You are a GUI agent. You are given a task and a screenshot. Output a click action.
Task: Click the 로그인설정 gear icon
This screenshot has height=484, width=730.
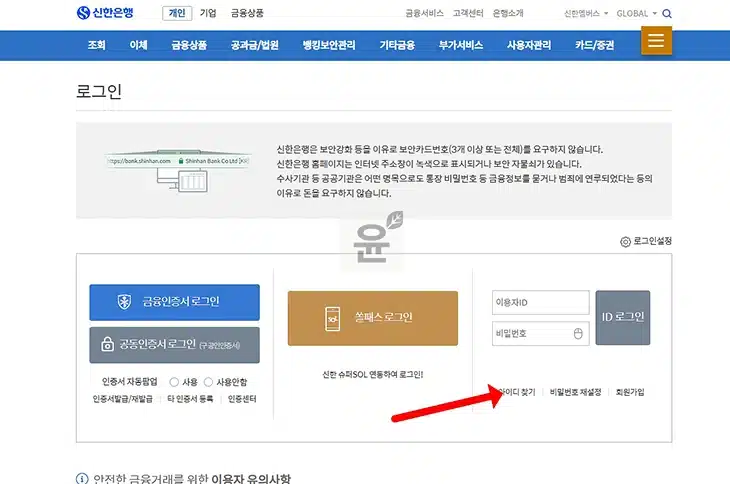(x=625, y=242)
